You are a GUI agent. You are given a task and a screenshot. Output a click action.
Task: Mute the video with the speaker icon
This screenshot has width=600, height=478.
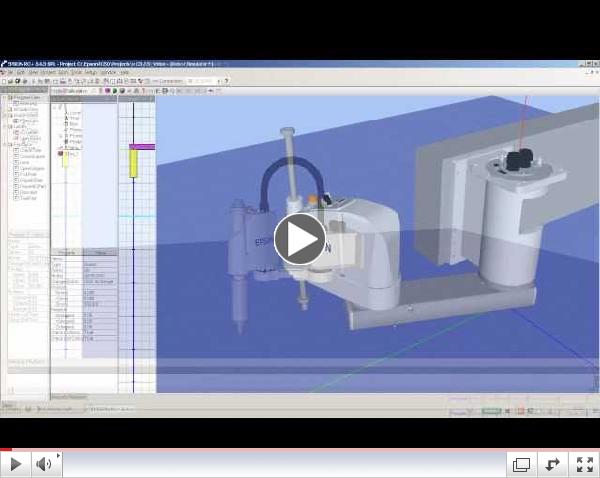44,464
